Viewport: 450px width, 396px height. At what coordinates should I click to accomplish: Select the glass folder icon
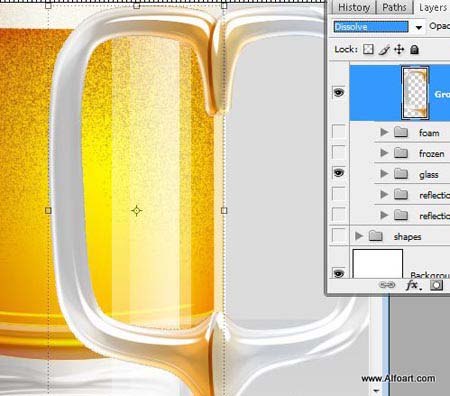tap(401, 173)
